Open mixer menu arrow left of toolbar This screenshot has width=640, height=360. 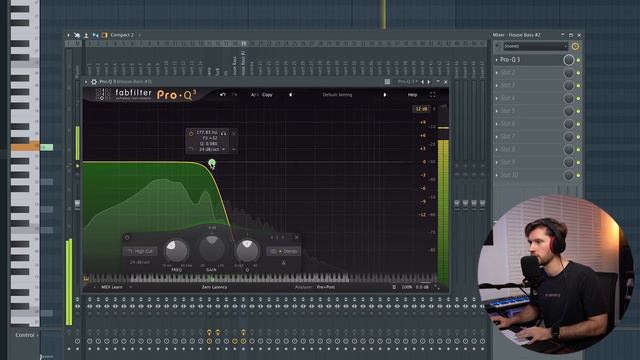(x=69, y=35)
